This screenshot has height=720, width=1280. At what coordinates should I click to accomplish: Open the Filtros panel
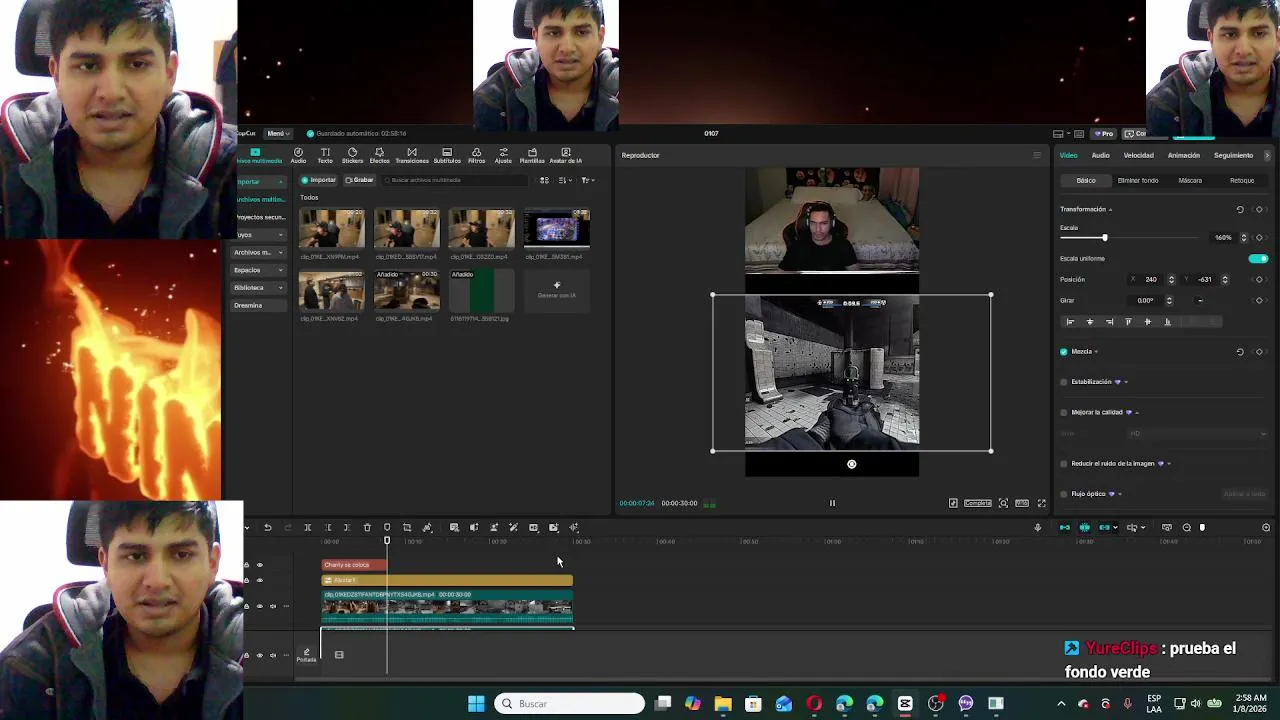tap(476, 155)
